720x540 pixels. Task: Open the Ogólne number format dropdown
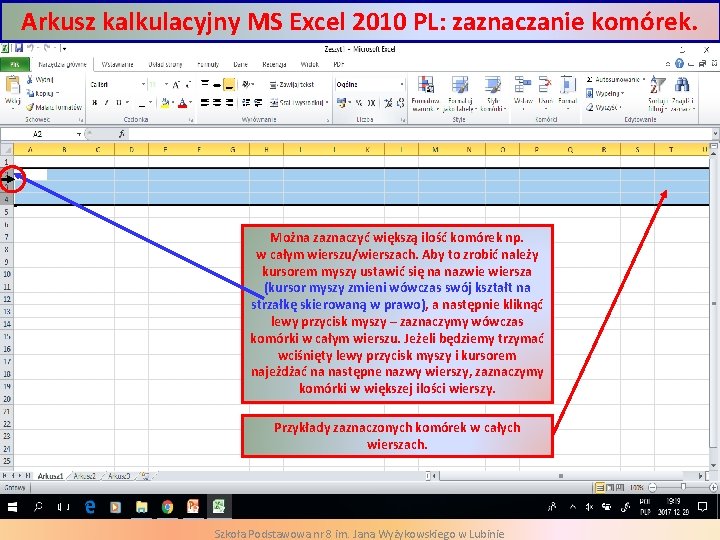402,84
